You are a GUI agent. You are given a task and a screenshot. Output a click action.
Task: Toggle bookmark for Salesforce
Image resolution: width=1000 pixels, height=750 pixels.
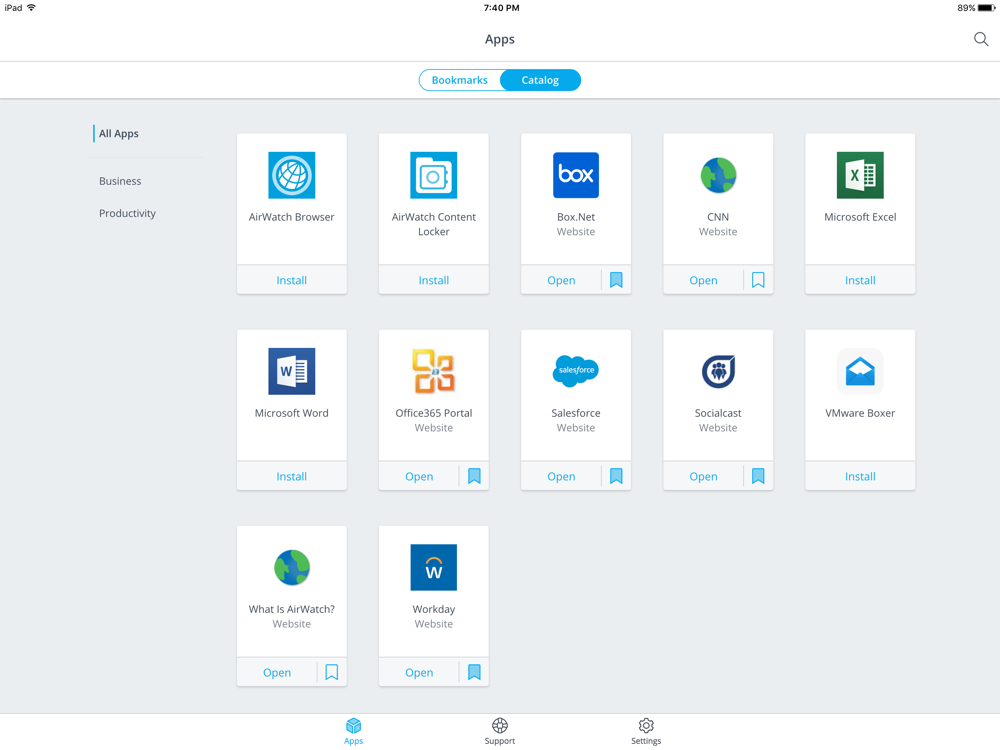click(x=616, y=476)
